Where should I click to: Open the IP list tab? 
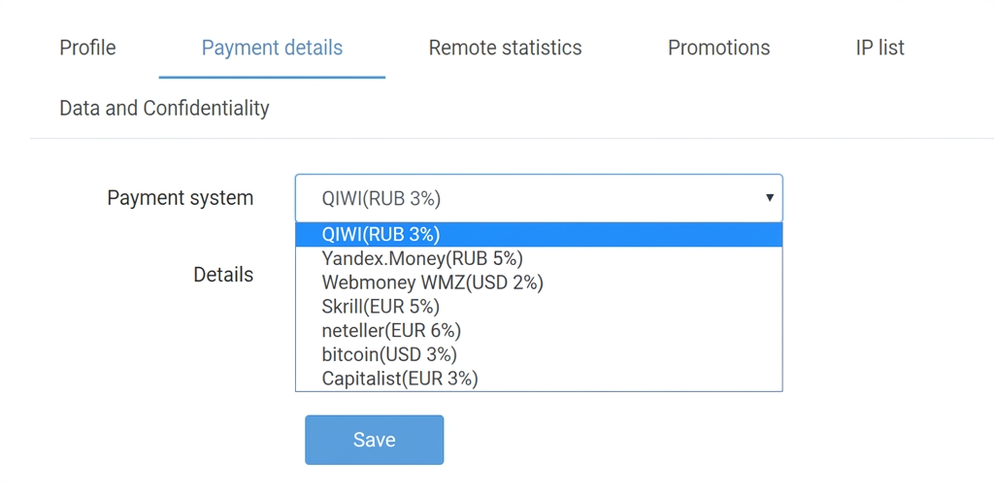(880, 48)
